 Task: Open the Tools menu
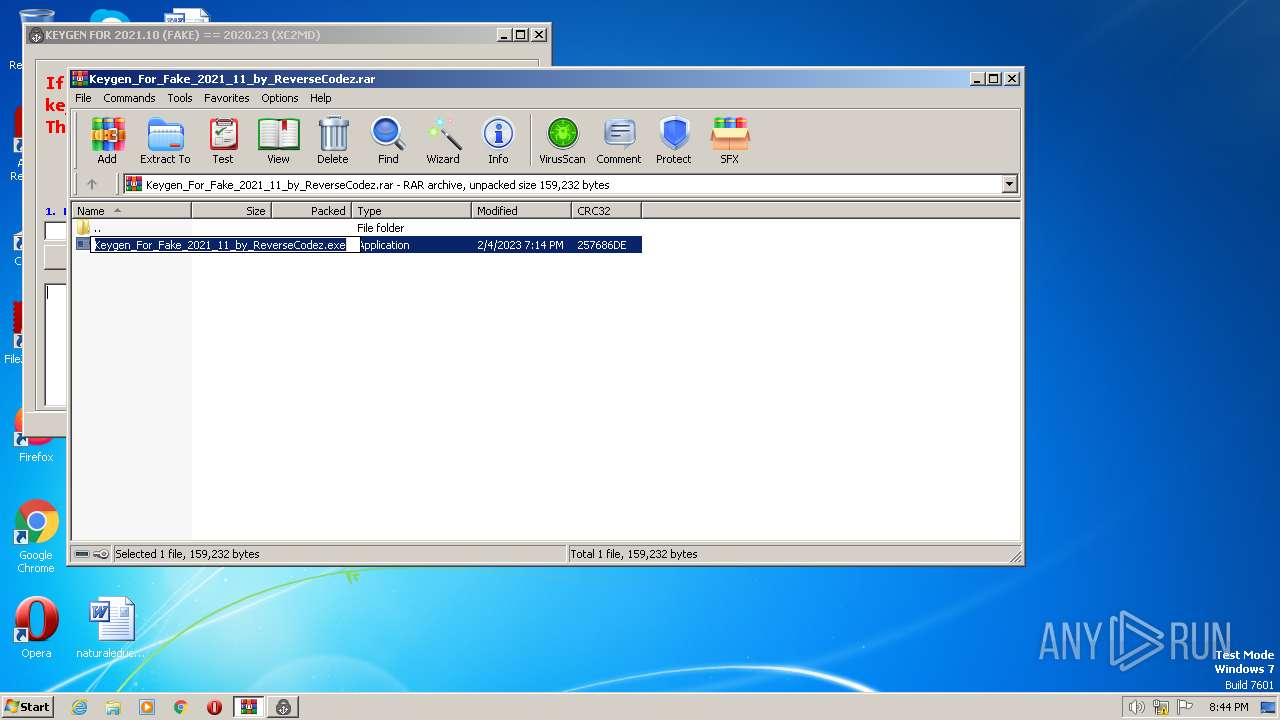pos(180,98)
